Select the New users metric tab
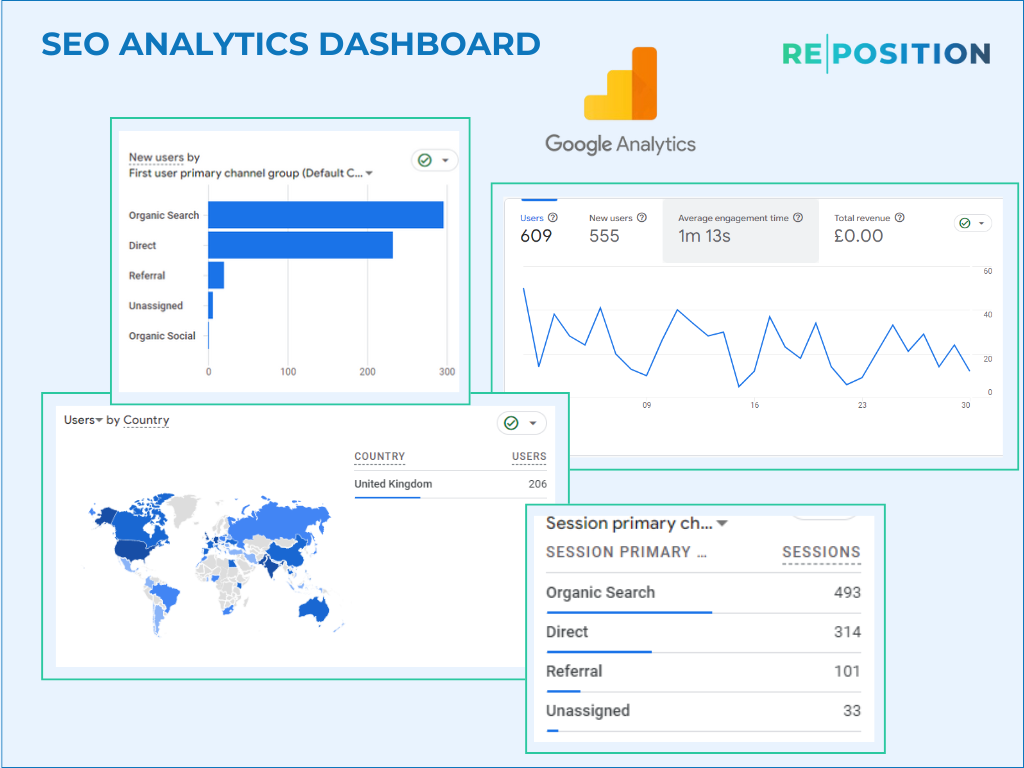 617,228
